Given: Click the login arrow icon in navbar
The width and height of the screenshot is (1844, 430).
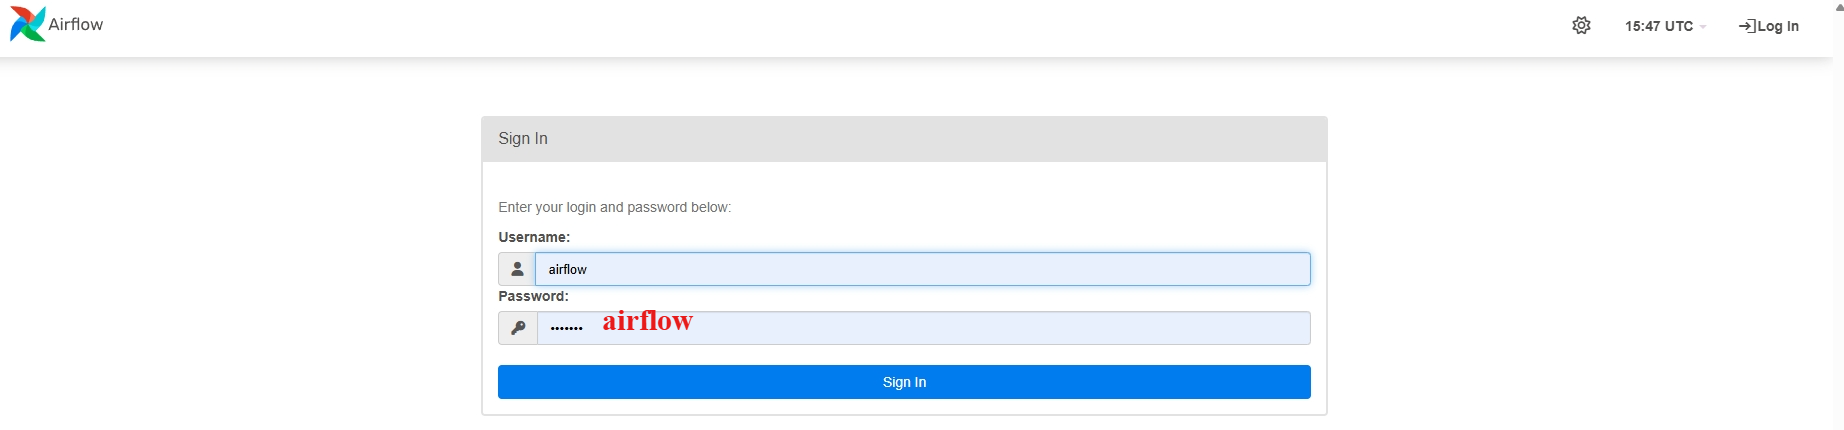Looking at the screenshot, I should click(x=1747, y=26).
